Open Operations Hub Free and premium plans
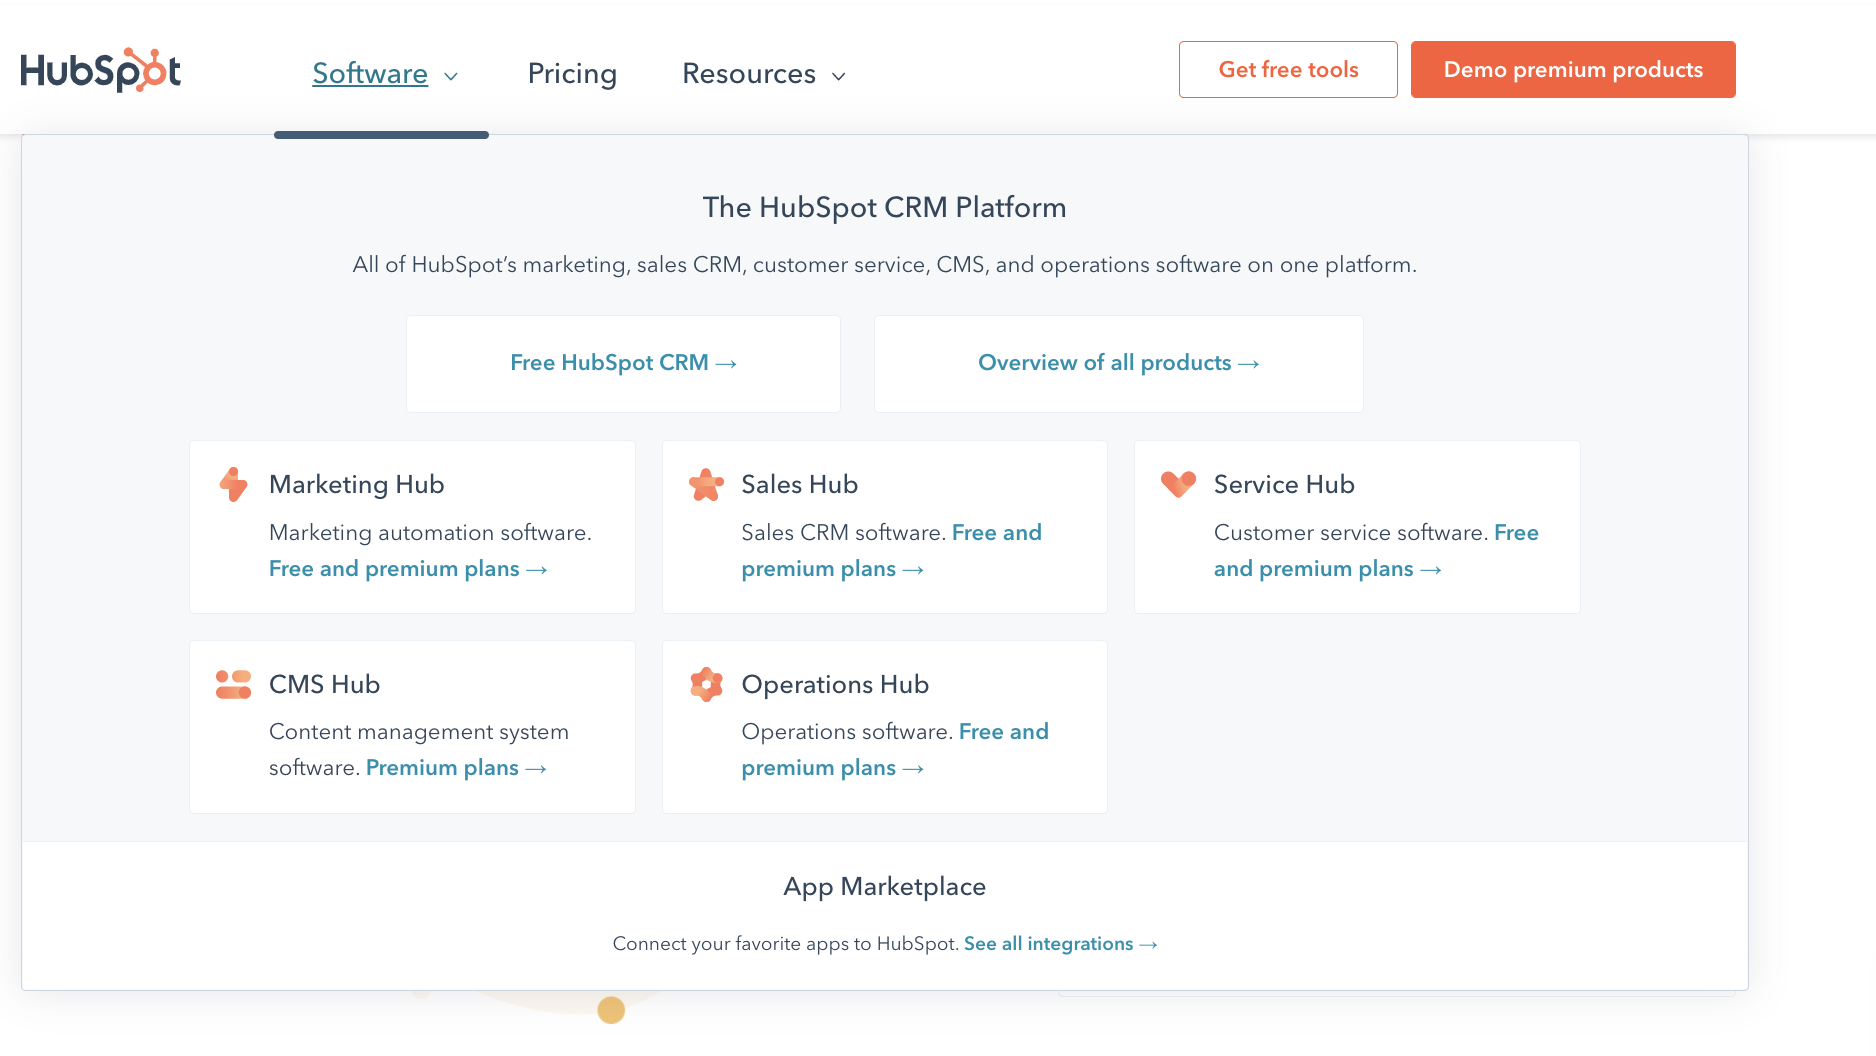This screenshot has width=1876, height=1056. [x=832, y=768]
